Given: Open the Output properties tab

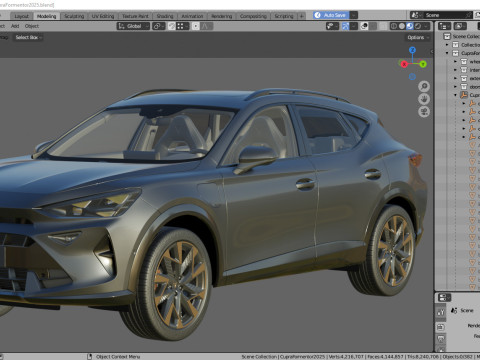Looking at the screenshot, I should coord(441,340).
